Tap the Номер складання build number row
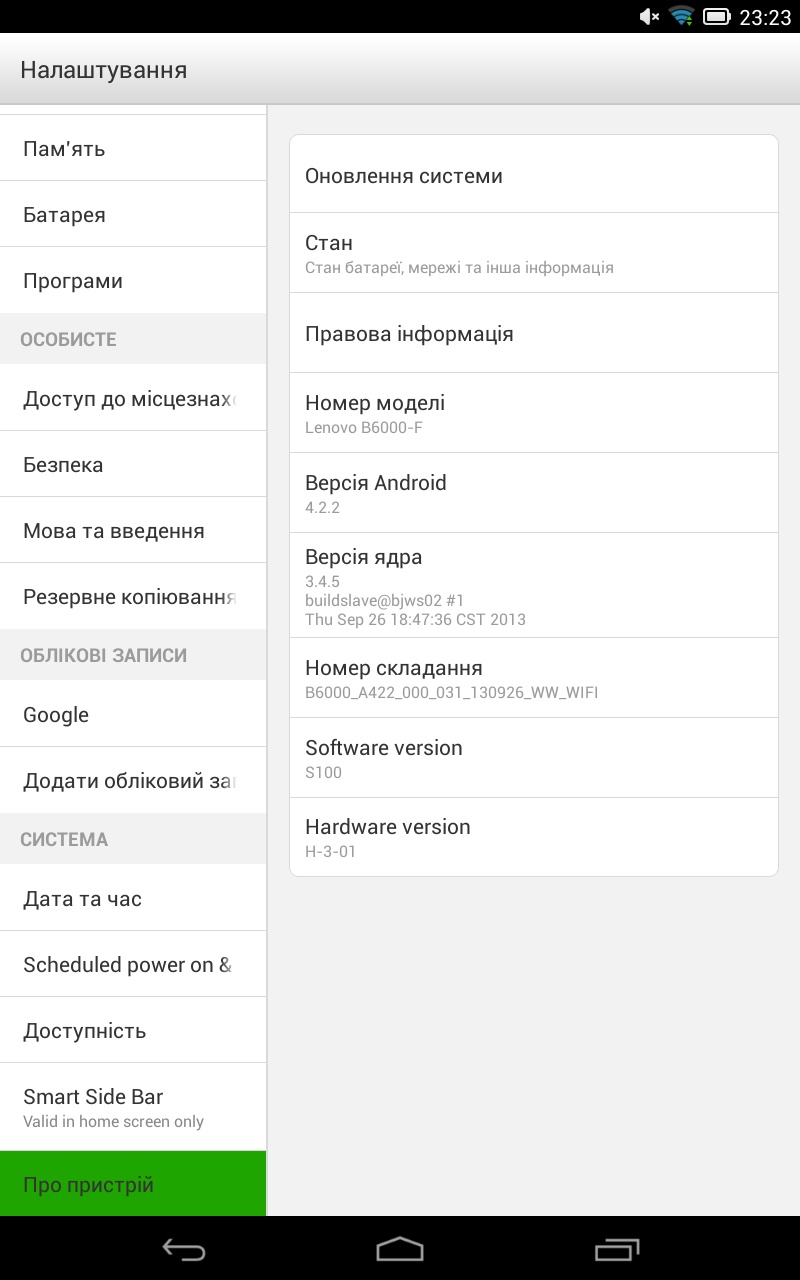 (x=534, y=678)
